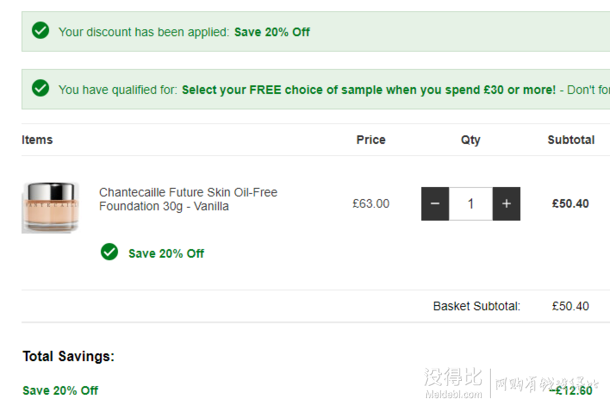Open the Chantecaille foundation product thumbnail
610x418 pixels.
pos(51,207)
